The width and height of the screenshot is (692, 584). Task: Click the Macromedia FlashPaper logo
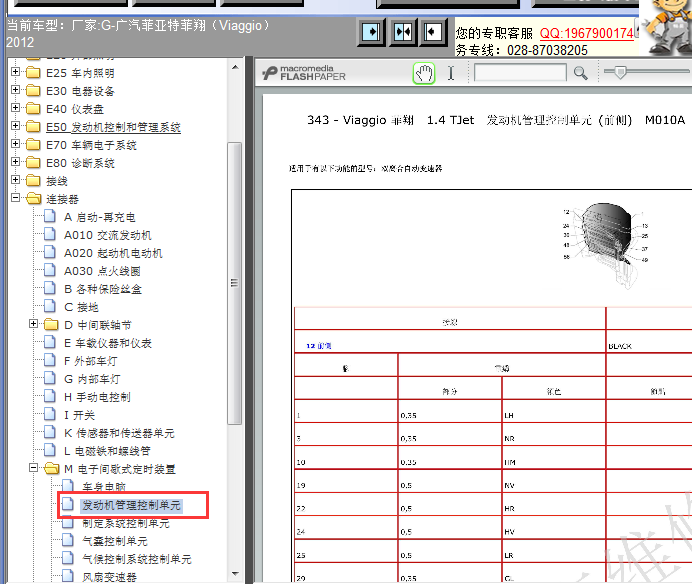(x=304, y=73)
